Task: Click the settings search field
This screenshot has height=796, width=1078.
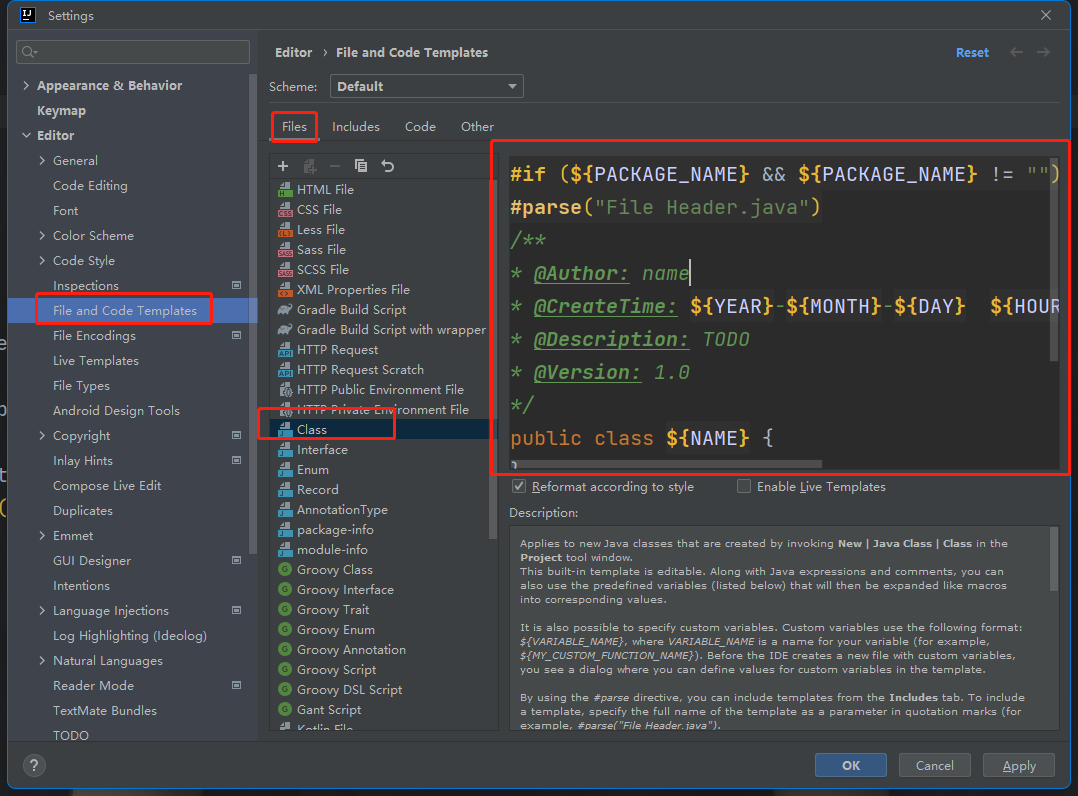Action: tap(133, 52)
